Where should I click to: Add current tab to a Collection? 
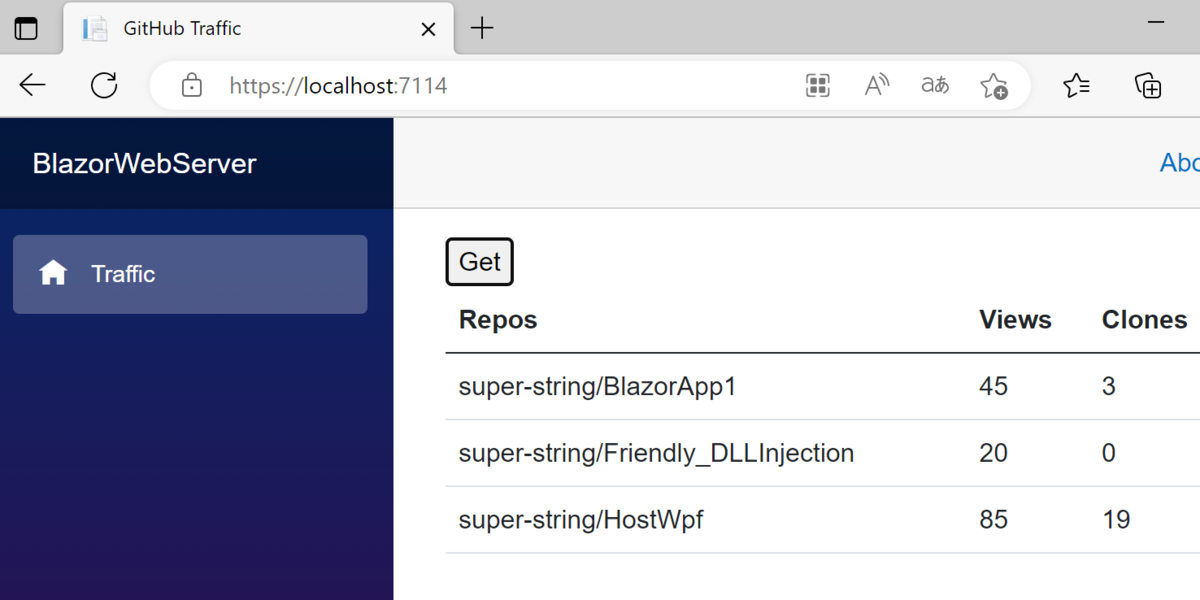[1148, 85]
